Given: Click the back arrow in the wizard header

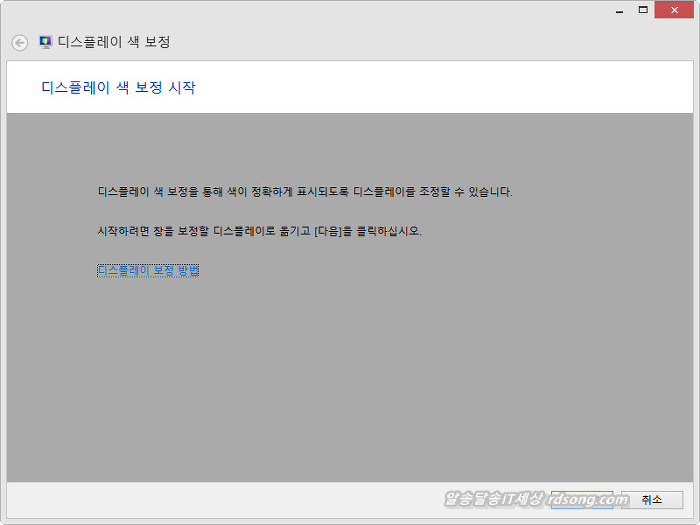Looking at the screenshot, I should click(20, 43).
